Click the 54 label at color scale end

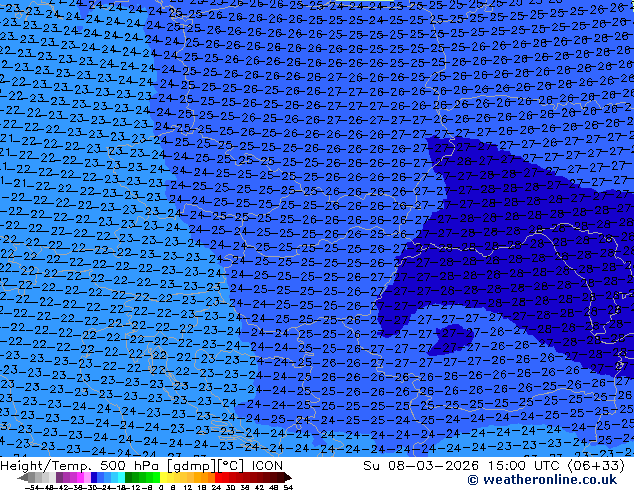[288, 487]
